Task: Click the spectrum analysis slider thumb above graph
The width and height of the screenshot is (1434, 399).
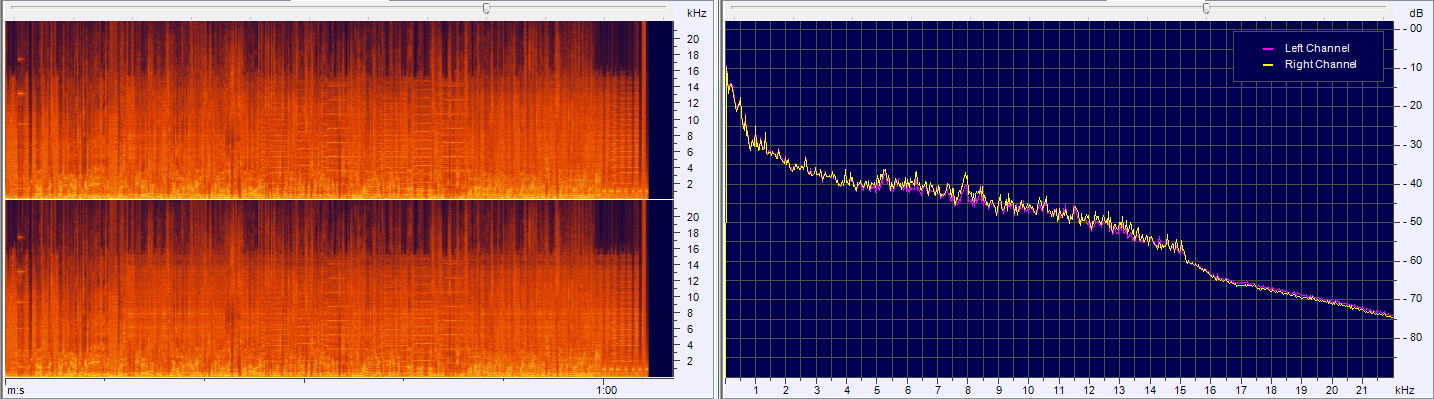Action: 1206,8
